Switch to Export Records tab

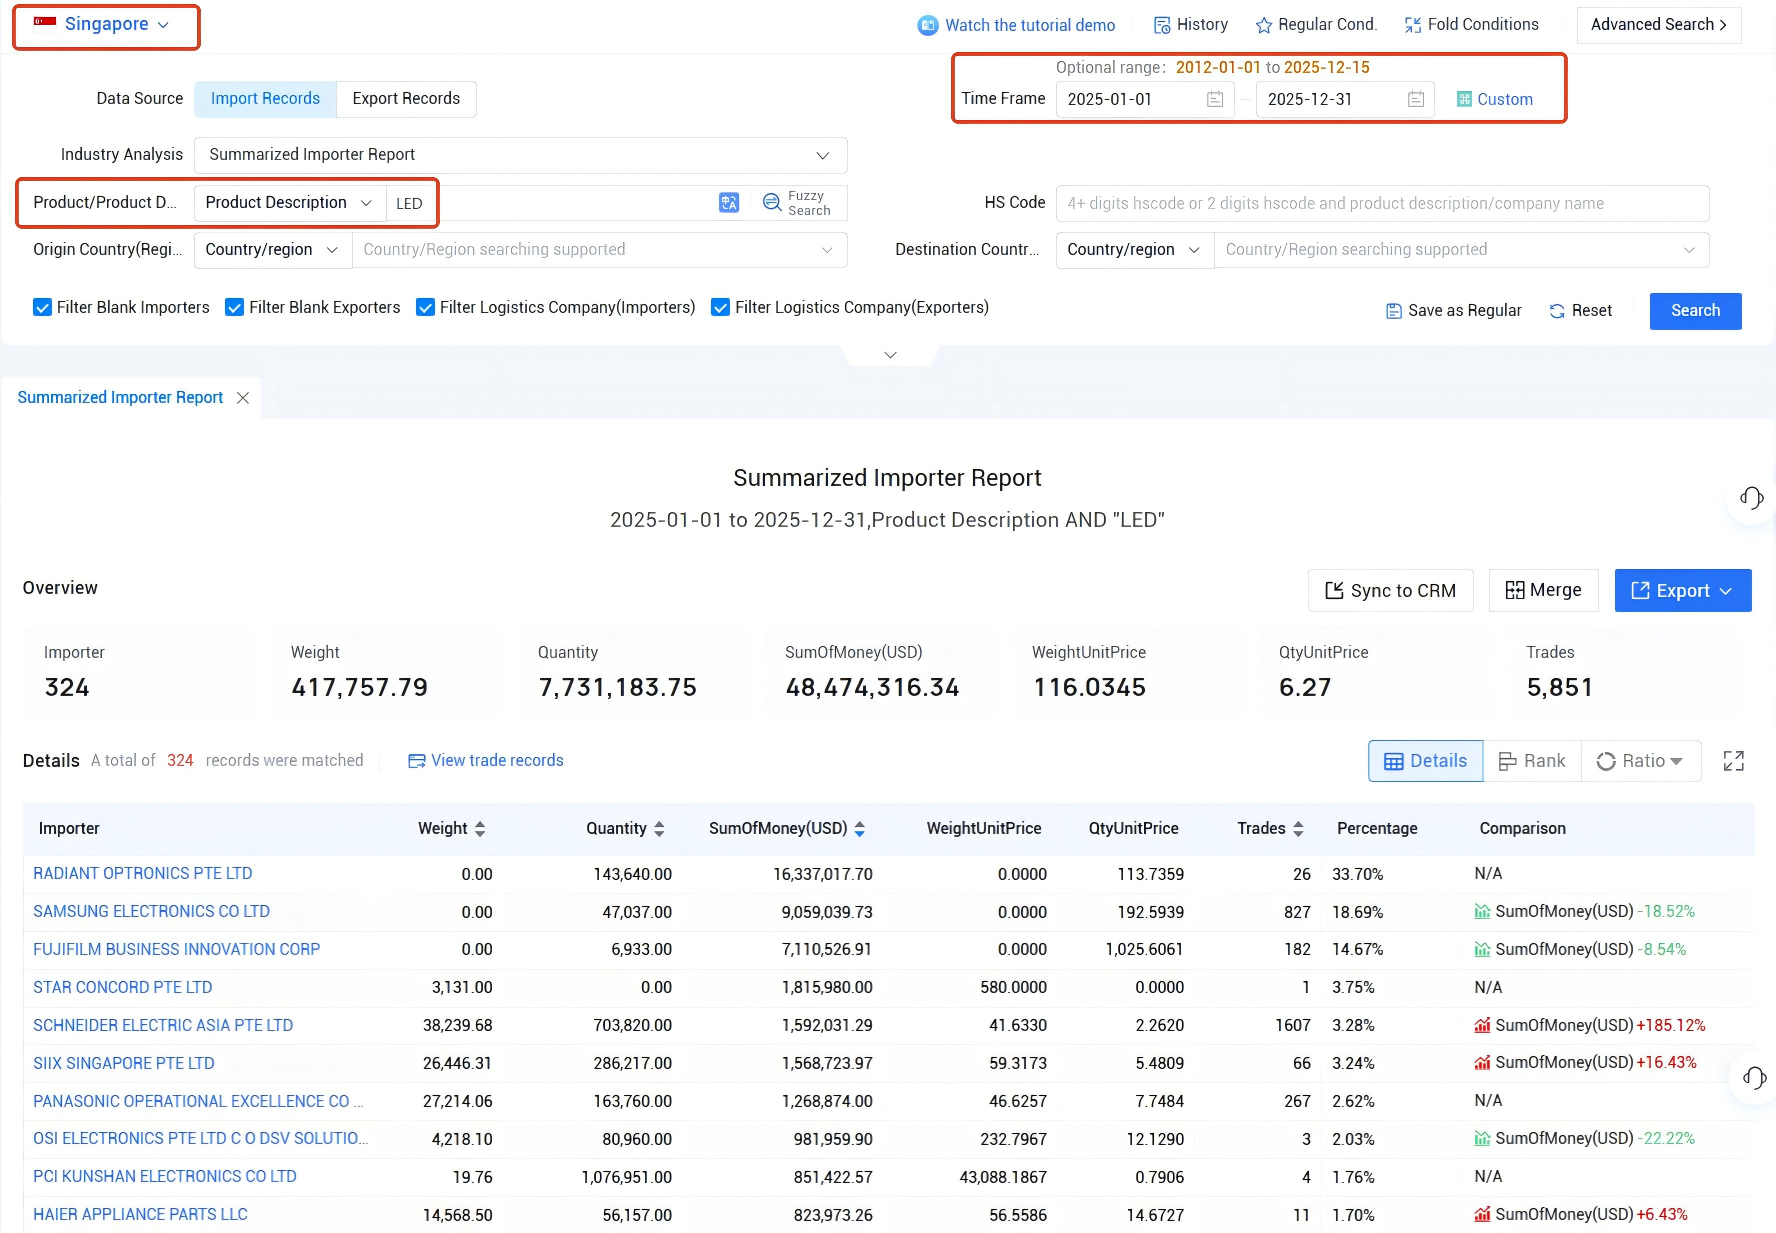pos(406,99)
